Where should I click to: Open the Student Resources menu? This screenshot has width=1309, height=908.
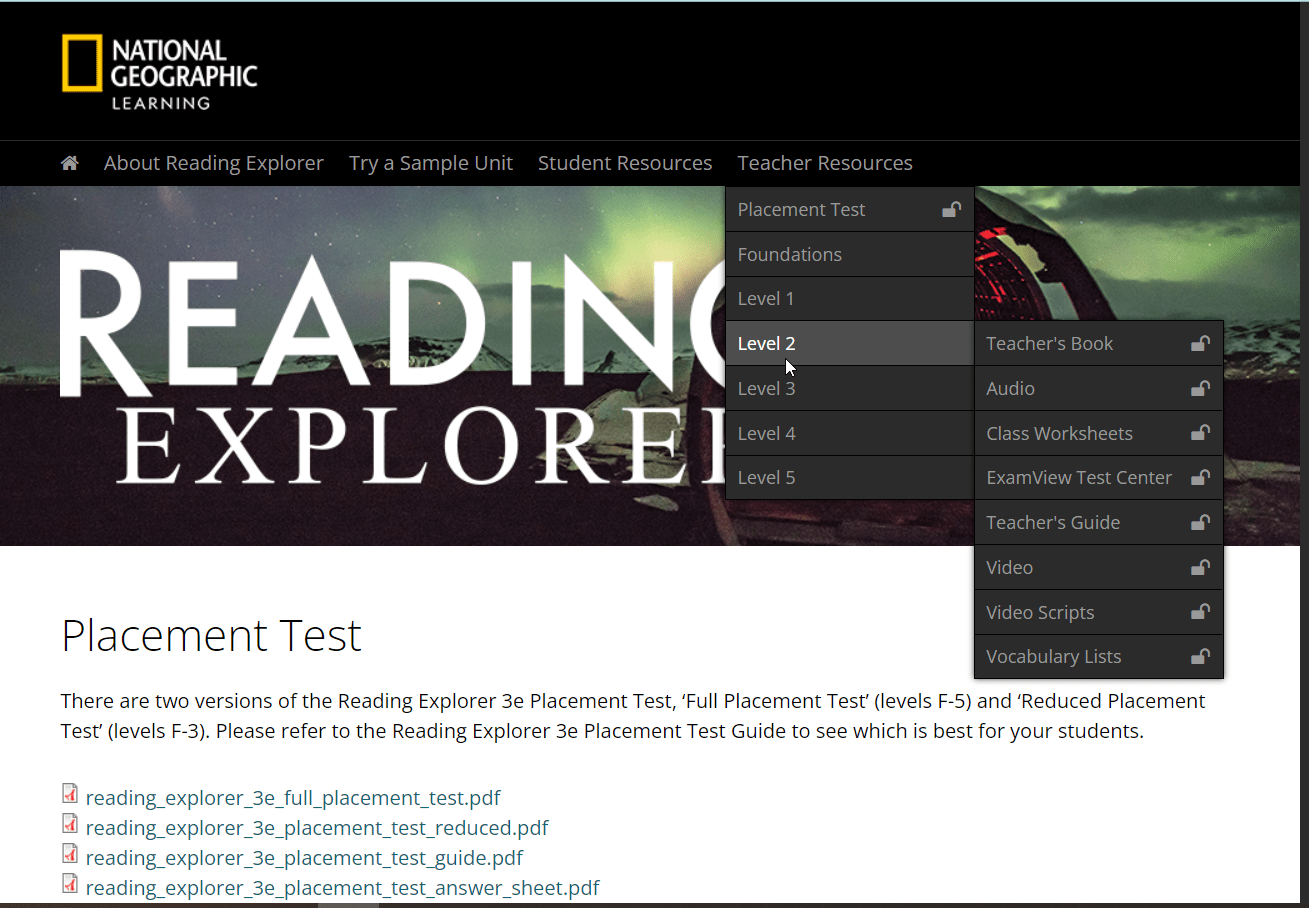625,162
